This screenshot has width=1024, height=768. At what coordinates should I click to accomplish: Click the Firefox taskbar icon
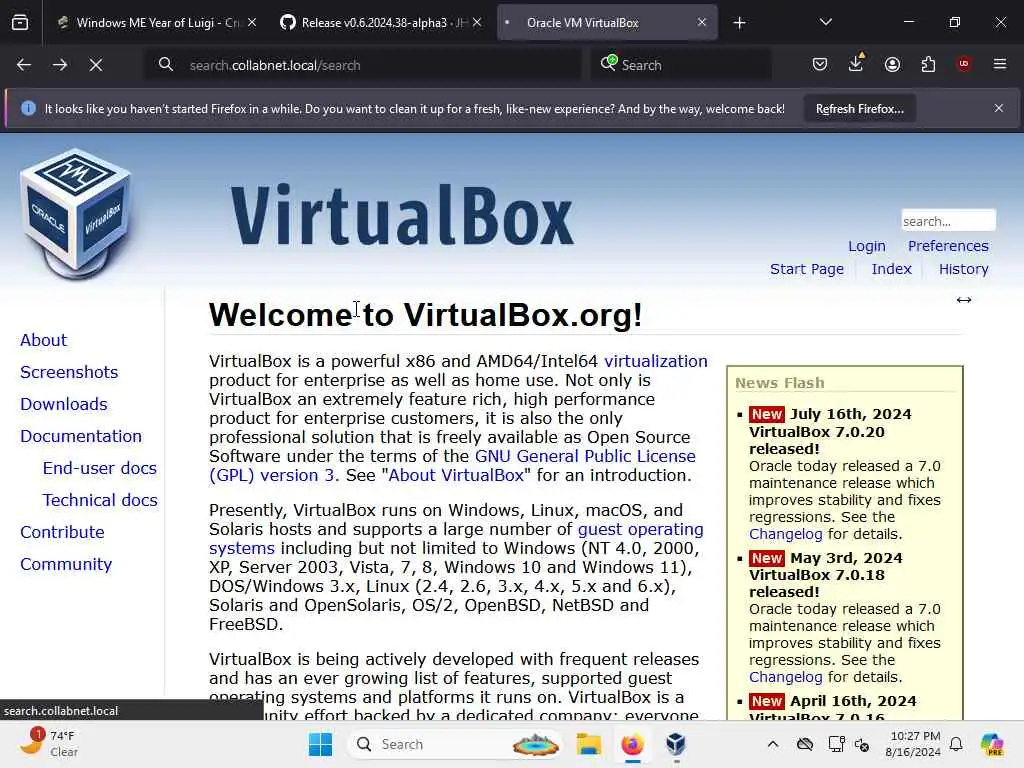point(632,744)
